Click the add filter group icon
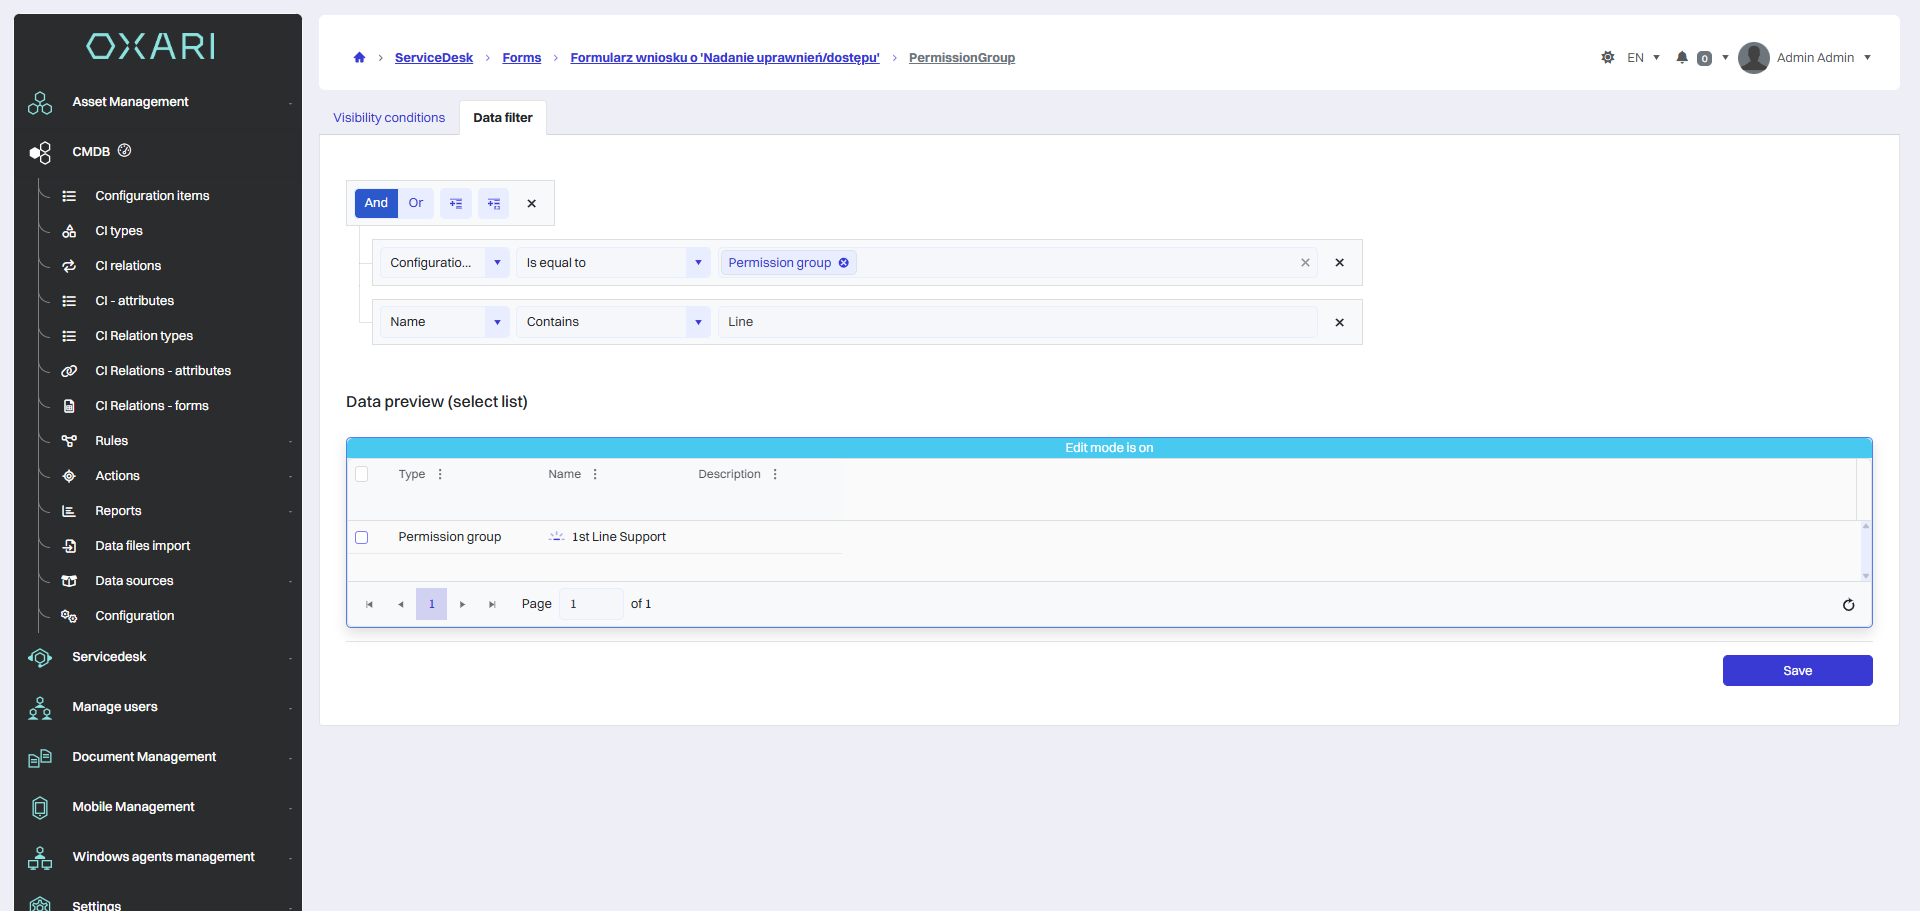 (x=493, y=203)
